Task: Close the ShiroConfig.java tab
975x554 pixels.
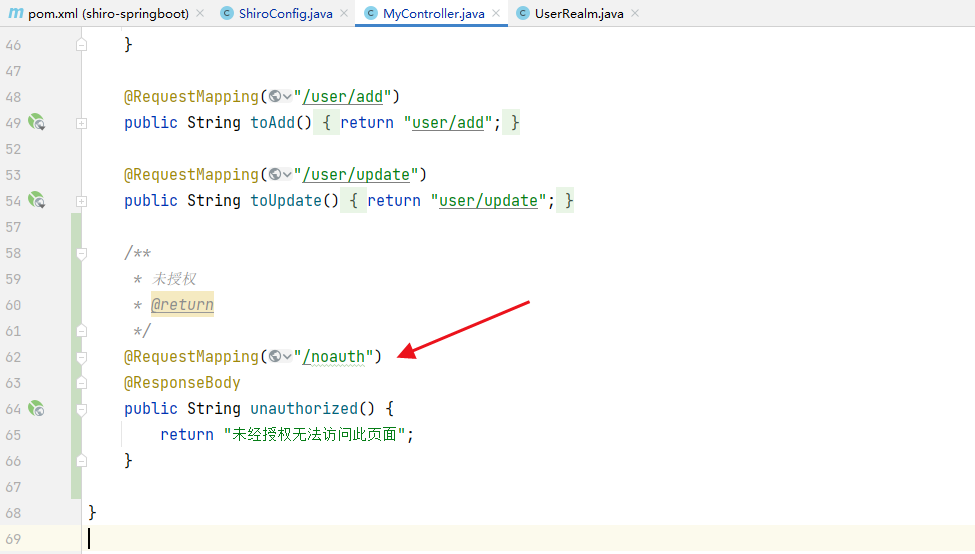Action: (344, 13)
